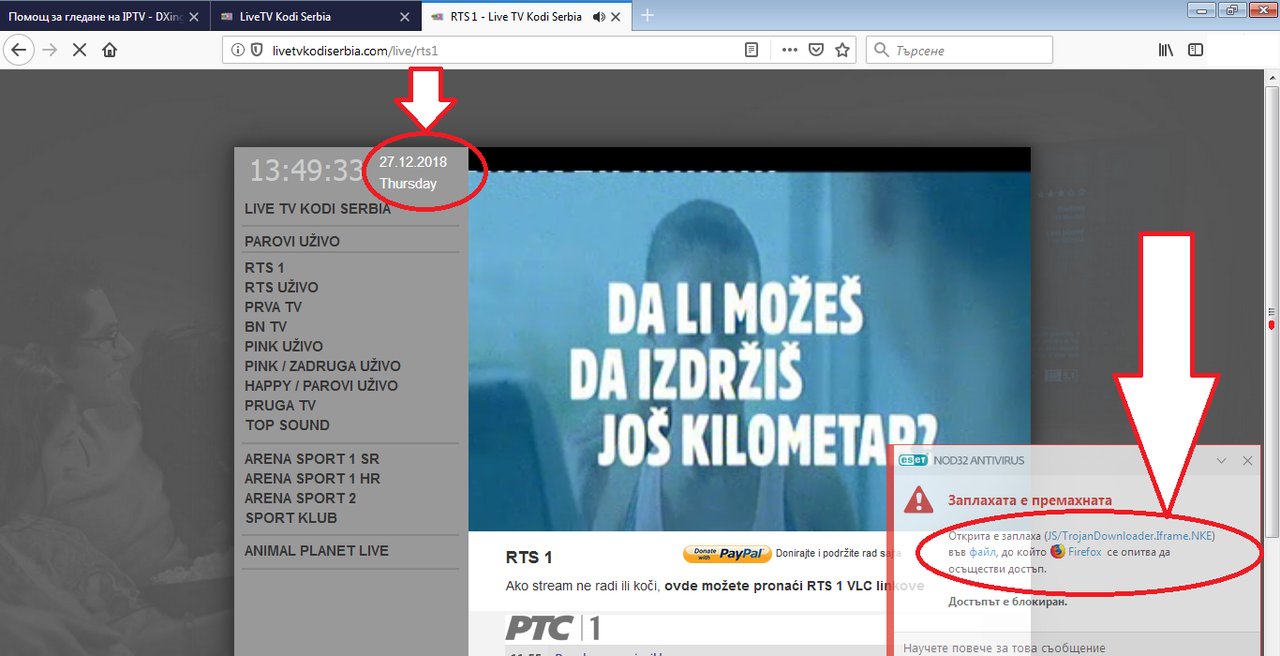The width and height of the screenshot is (1280, 656).
Task: Open PINK UŽIVO channel
Action: click(x=284, y=346)
